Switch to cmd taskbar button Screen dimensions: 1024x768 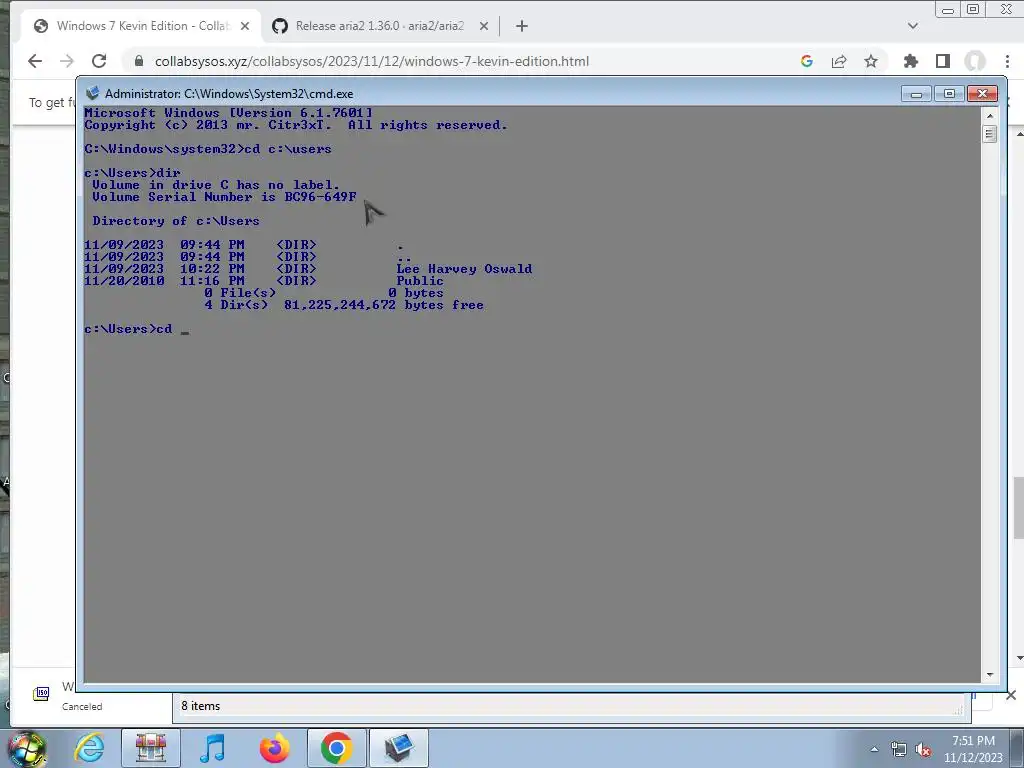coord(399,748)
